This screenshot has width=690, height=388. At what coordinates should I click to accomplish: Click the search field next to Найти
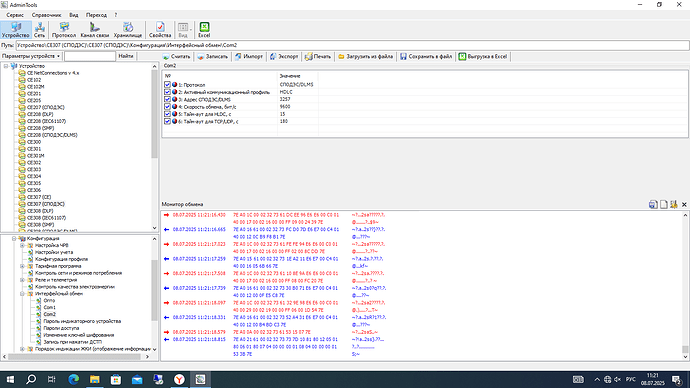point(90,56)
